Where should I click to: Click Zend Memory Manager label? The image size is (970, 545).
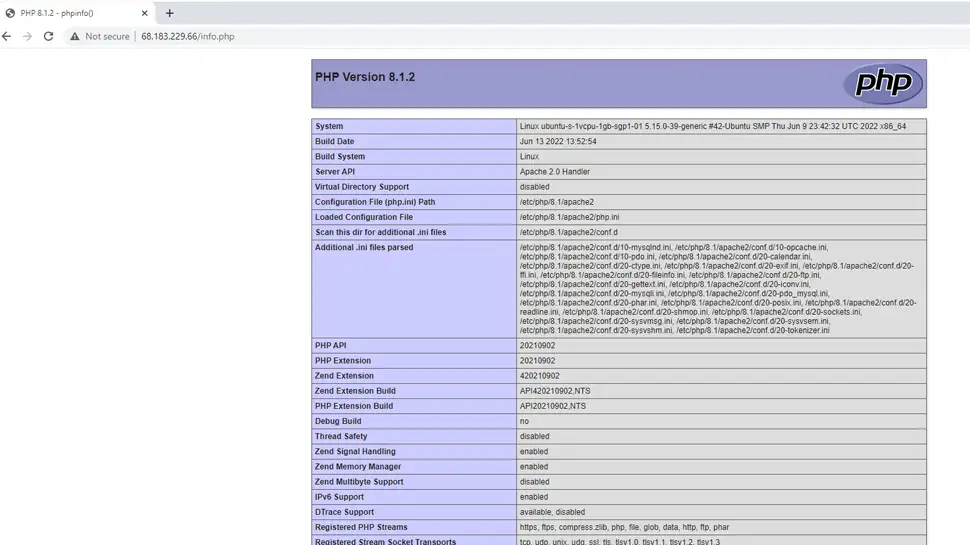pyautogui.click(x=358, y=466)
